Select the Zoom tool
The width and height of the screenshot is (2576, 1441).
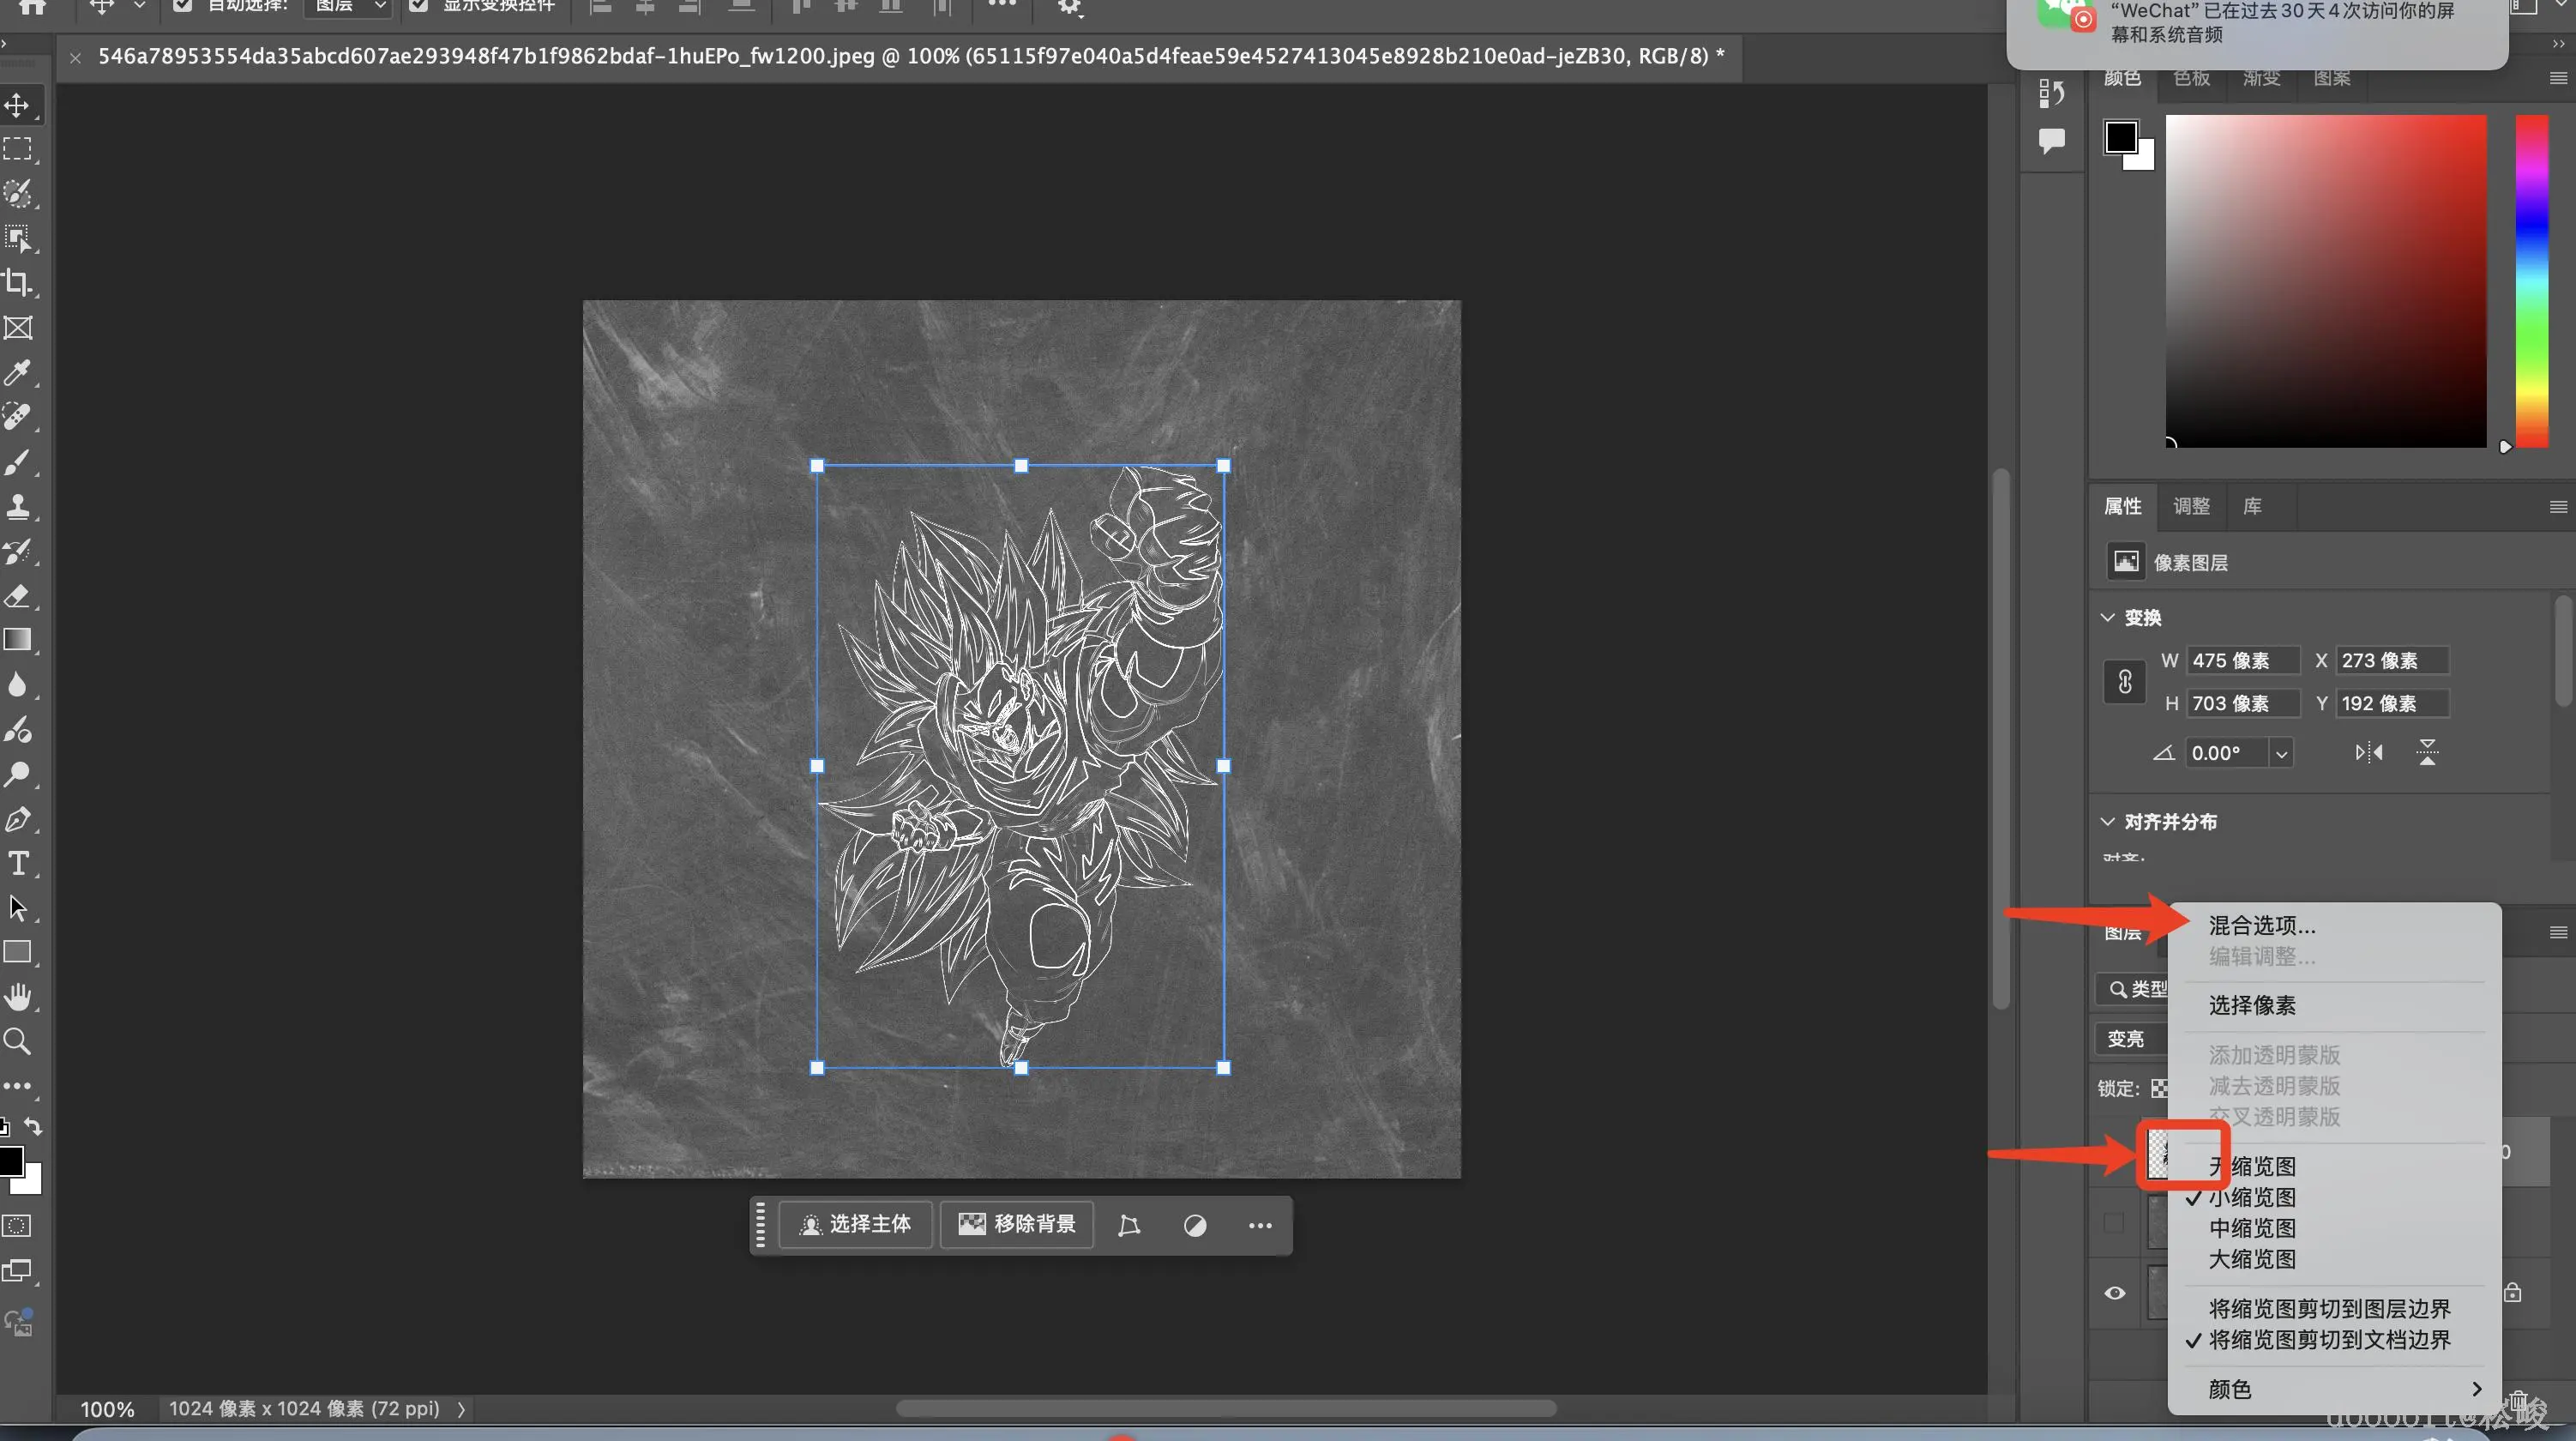pos(18,1041)
